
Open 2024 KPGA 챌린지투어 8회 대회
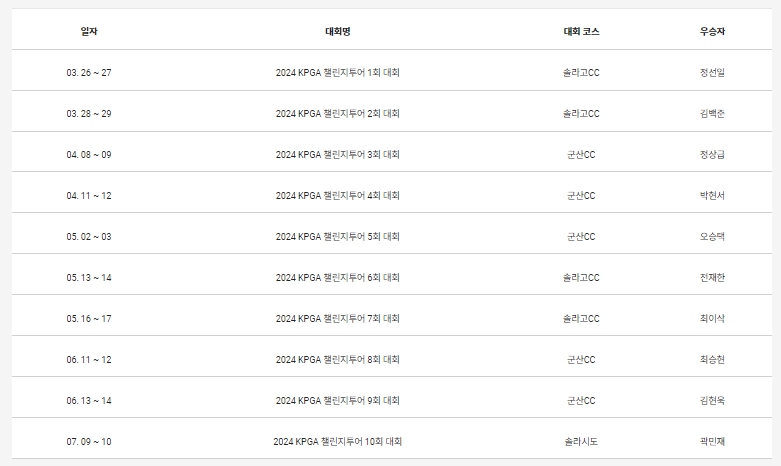pos(338,359)
